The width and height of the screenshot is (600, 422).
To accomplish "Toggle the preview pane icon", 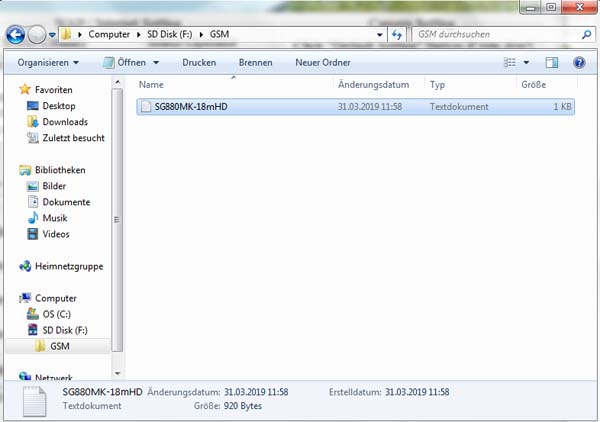I will point(551,62).
